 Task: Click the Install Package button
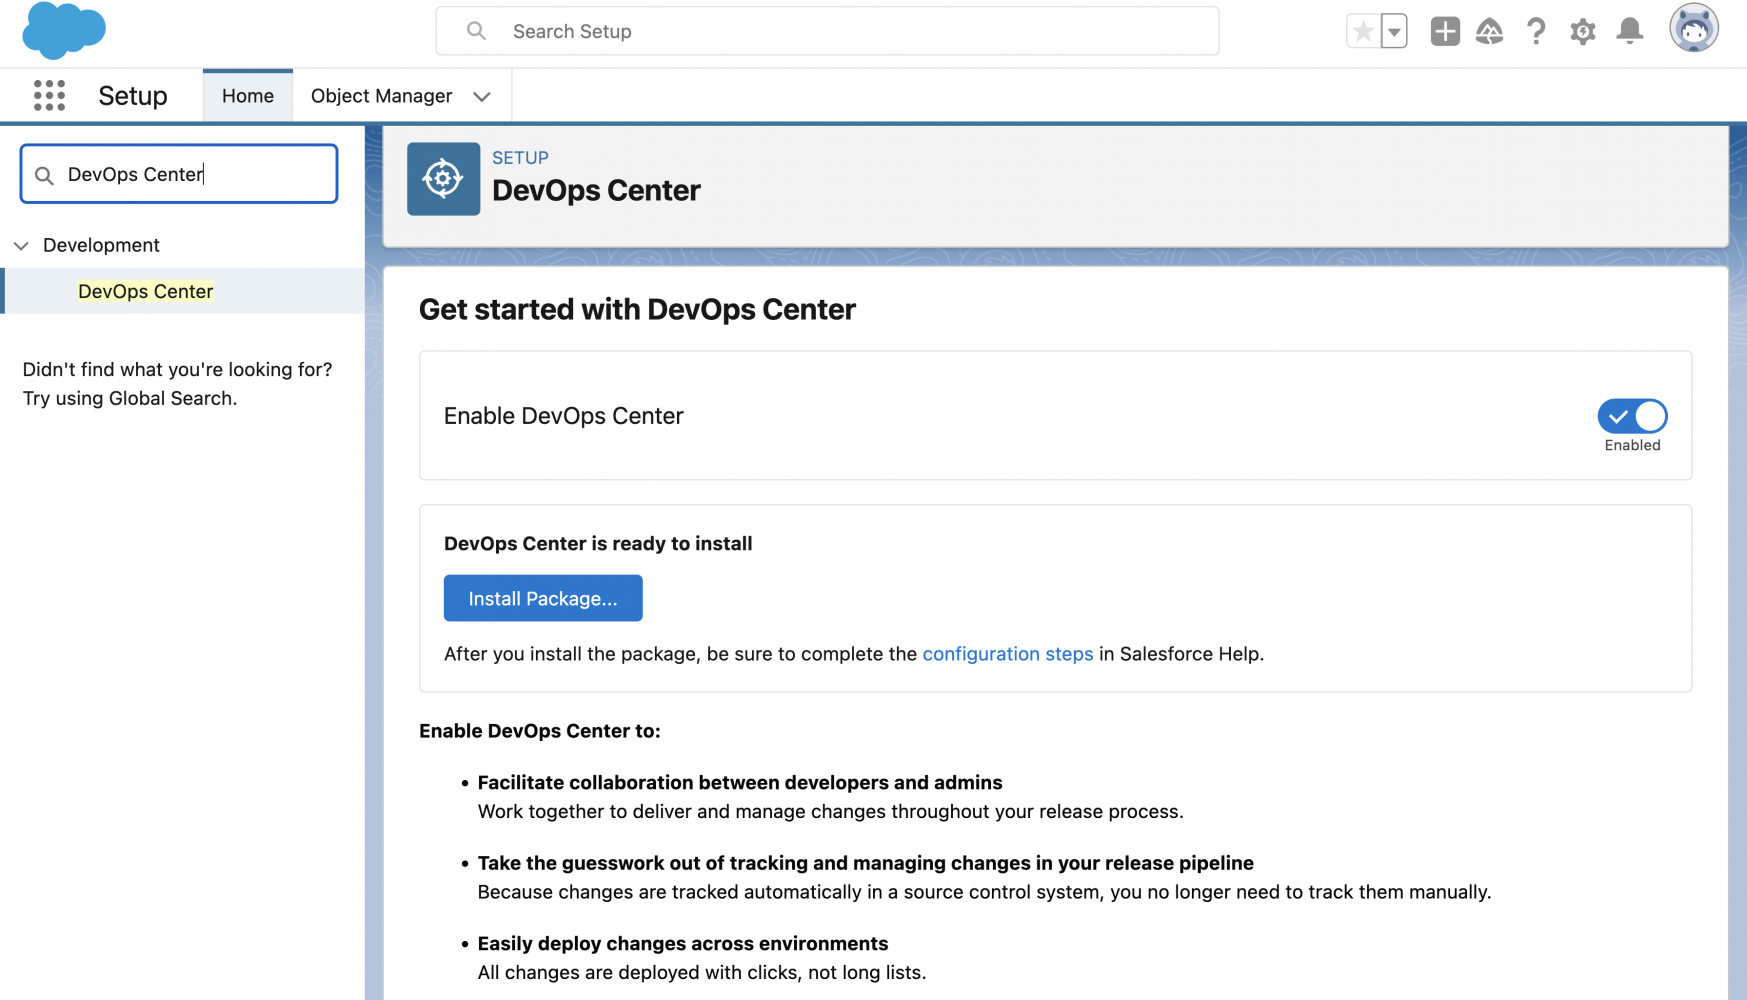[x=543, y=598]
